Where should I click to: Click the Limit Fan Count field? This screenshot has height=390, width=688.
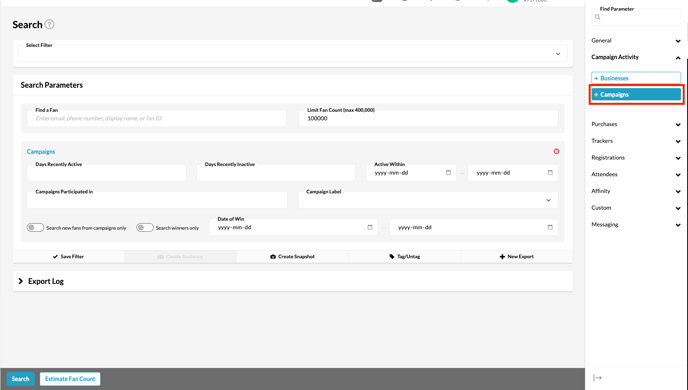428,118
